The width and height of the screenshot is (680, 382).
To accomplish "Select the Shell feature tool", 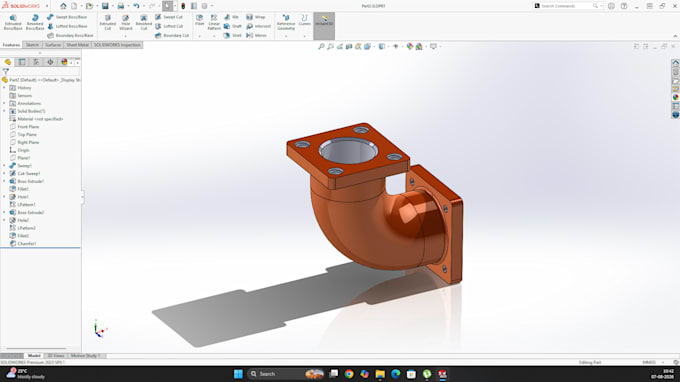I will coord(232,36).
